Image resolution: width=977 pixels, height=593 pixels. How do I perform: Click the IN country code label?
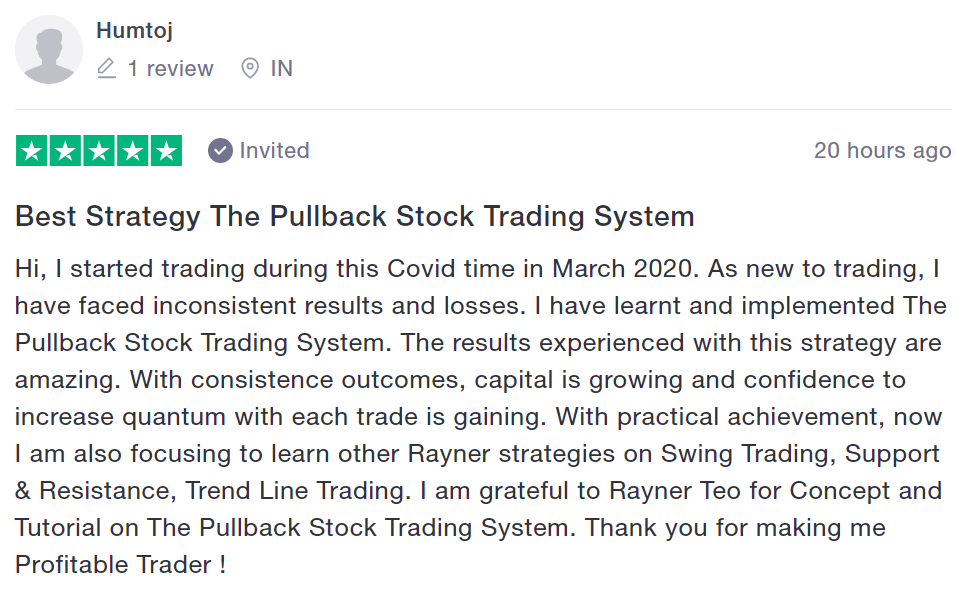pyautogui.click(x=282, y=69)
